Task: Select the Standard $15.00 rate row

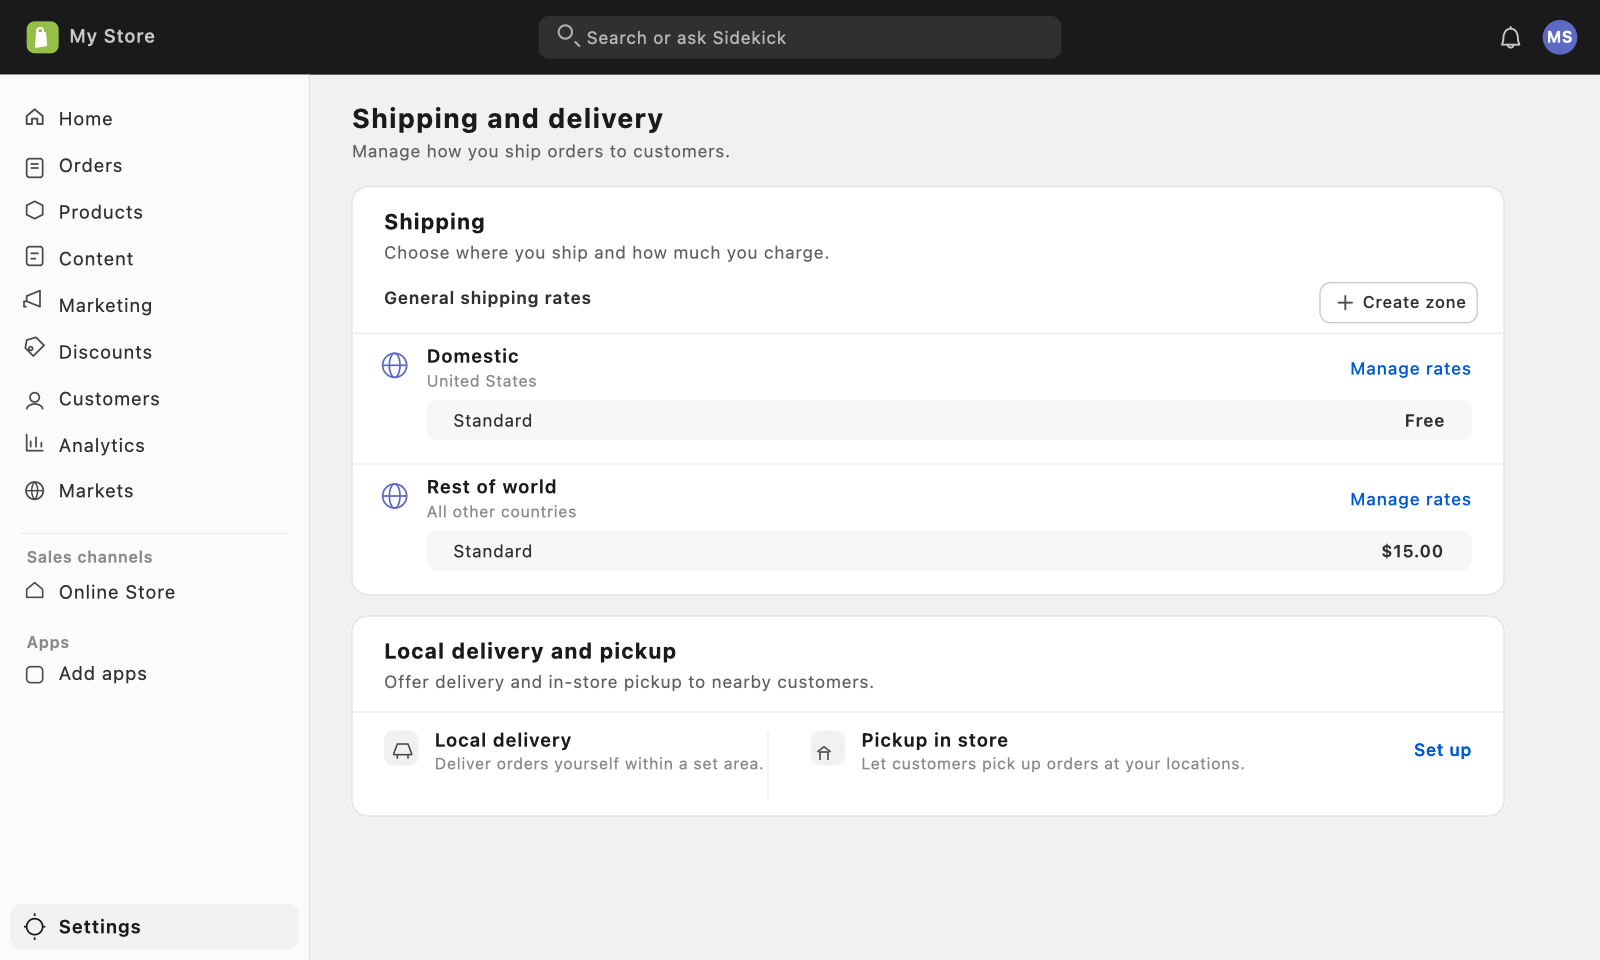Action: point(949,552)
